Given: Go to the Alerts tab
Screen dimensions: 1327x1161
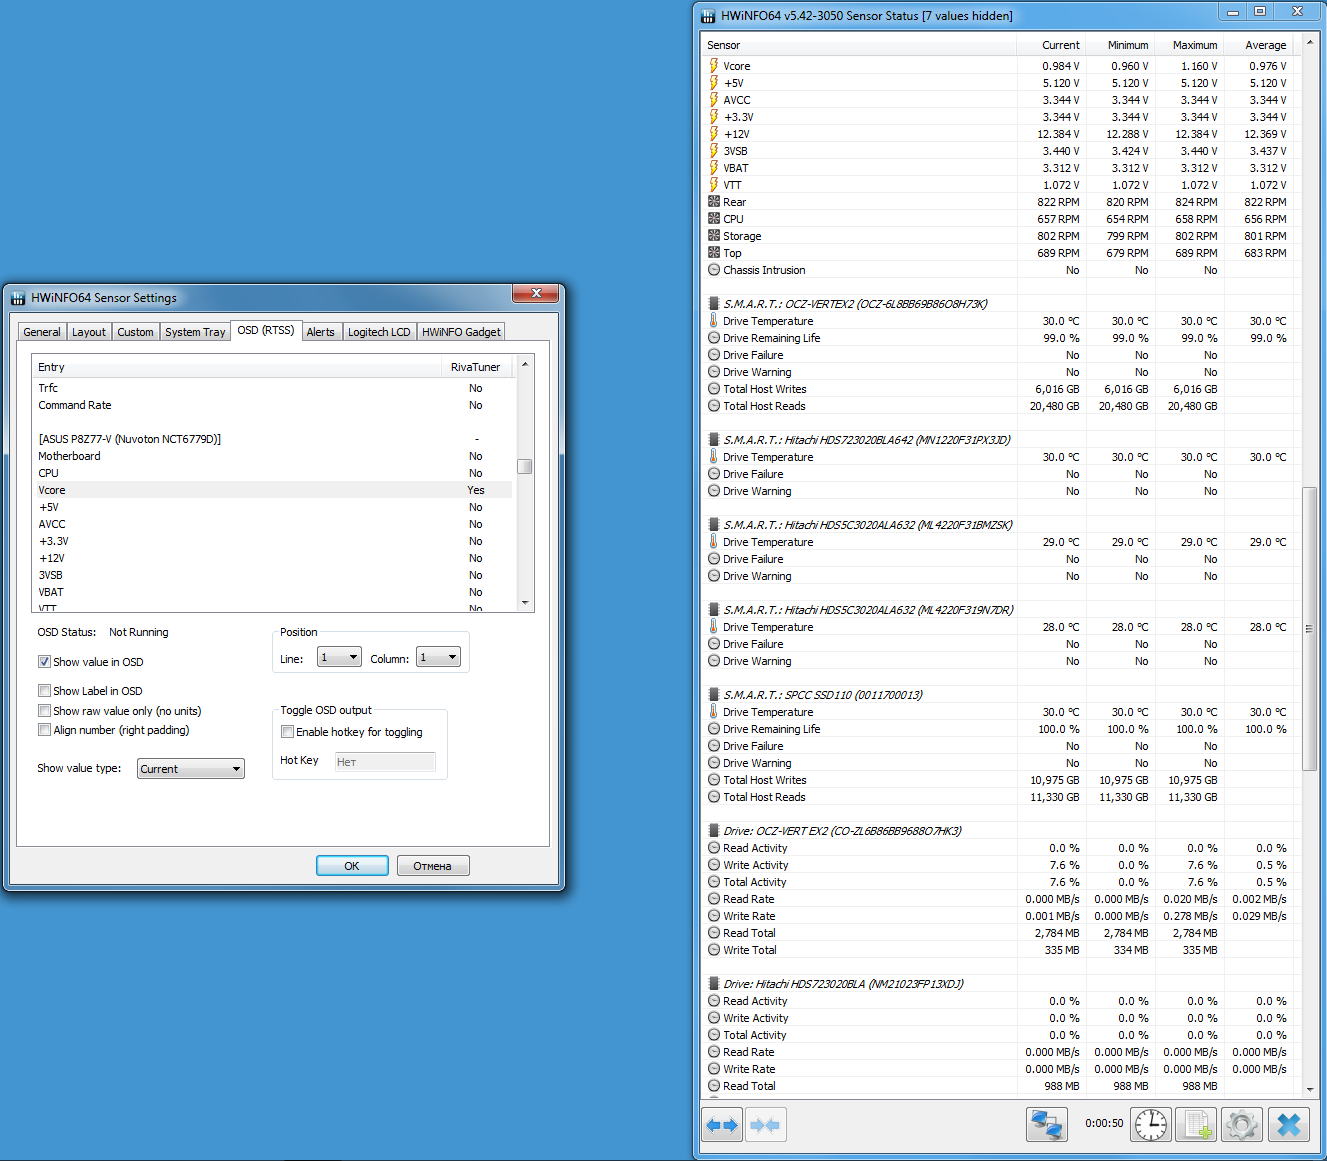Looking at the screenshot, I should pos(321,332).
